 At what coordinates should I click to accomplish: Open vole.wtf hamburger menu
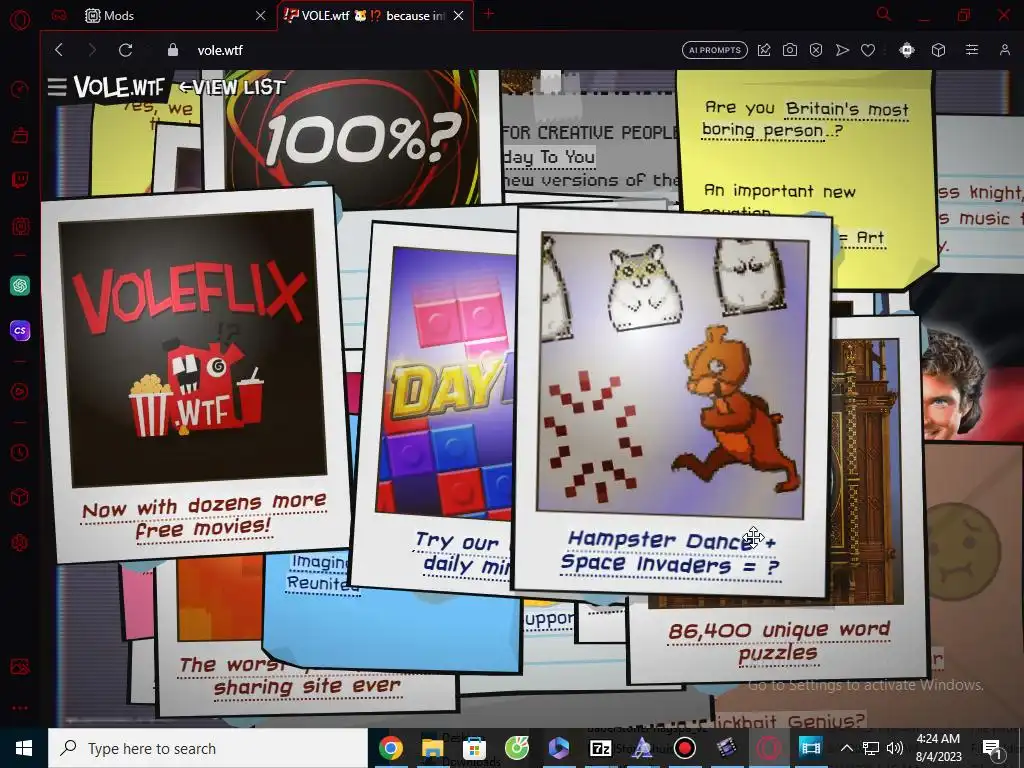[57, 87]
